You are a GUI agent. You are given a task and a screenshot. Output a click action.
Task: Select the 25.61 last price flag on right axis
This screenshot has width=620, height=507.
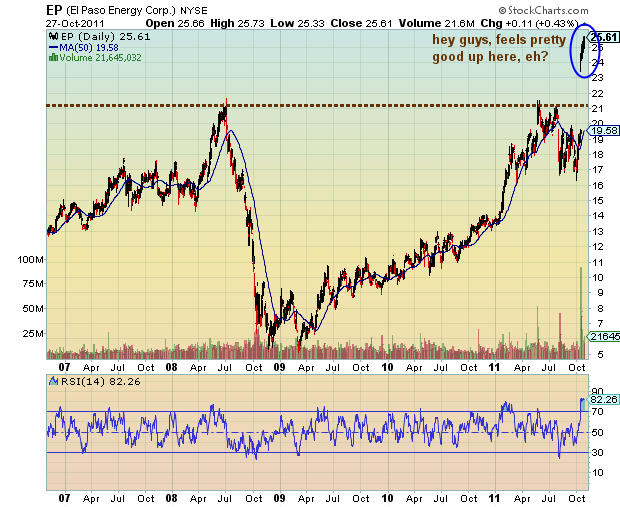pyautogui.click(x=603, y=37)
